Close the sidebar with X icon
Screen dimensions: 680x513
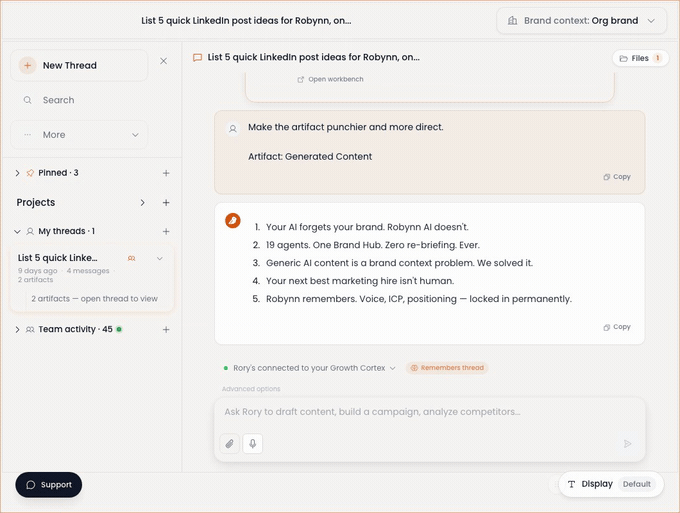tap(163, 61)
